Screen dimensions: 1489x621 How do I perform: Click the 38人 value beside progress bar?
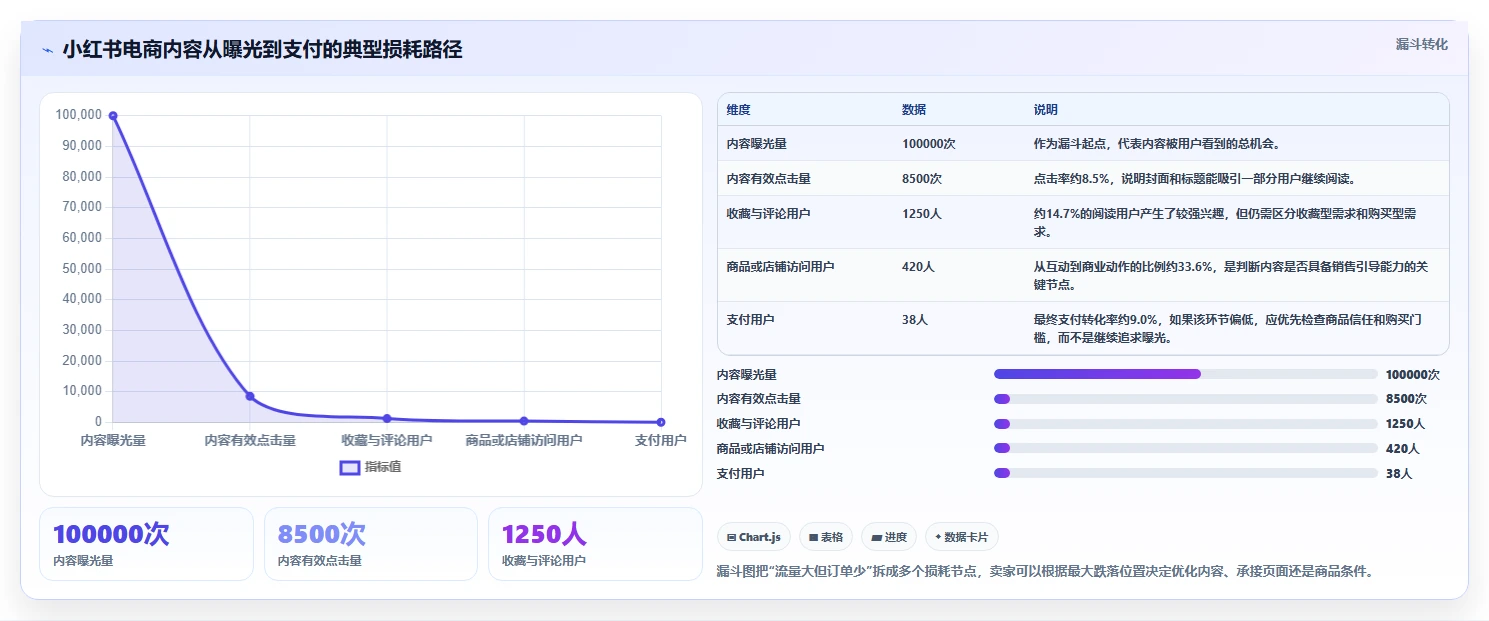point(1399,474)
